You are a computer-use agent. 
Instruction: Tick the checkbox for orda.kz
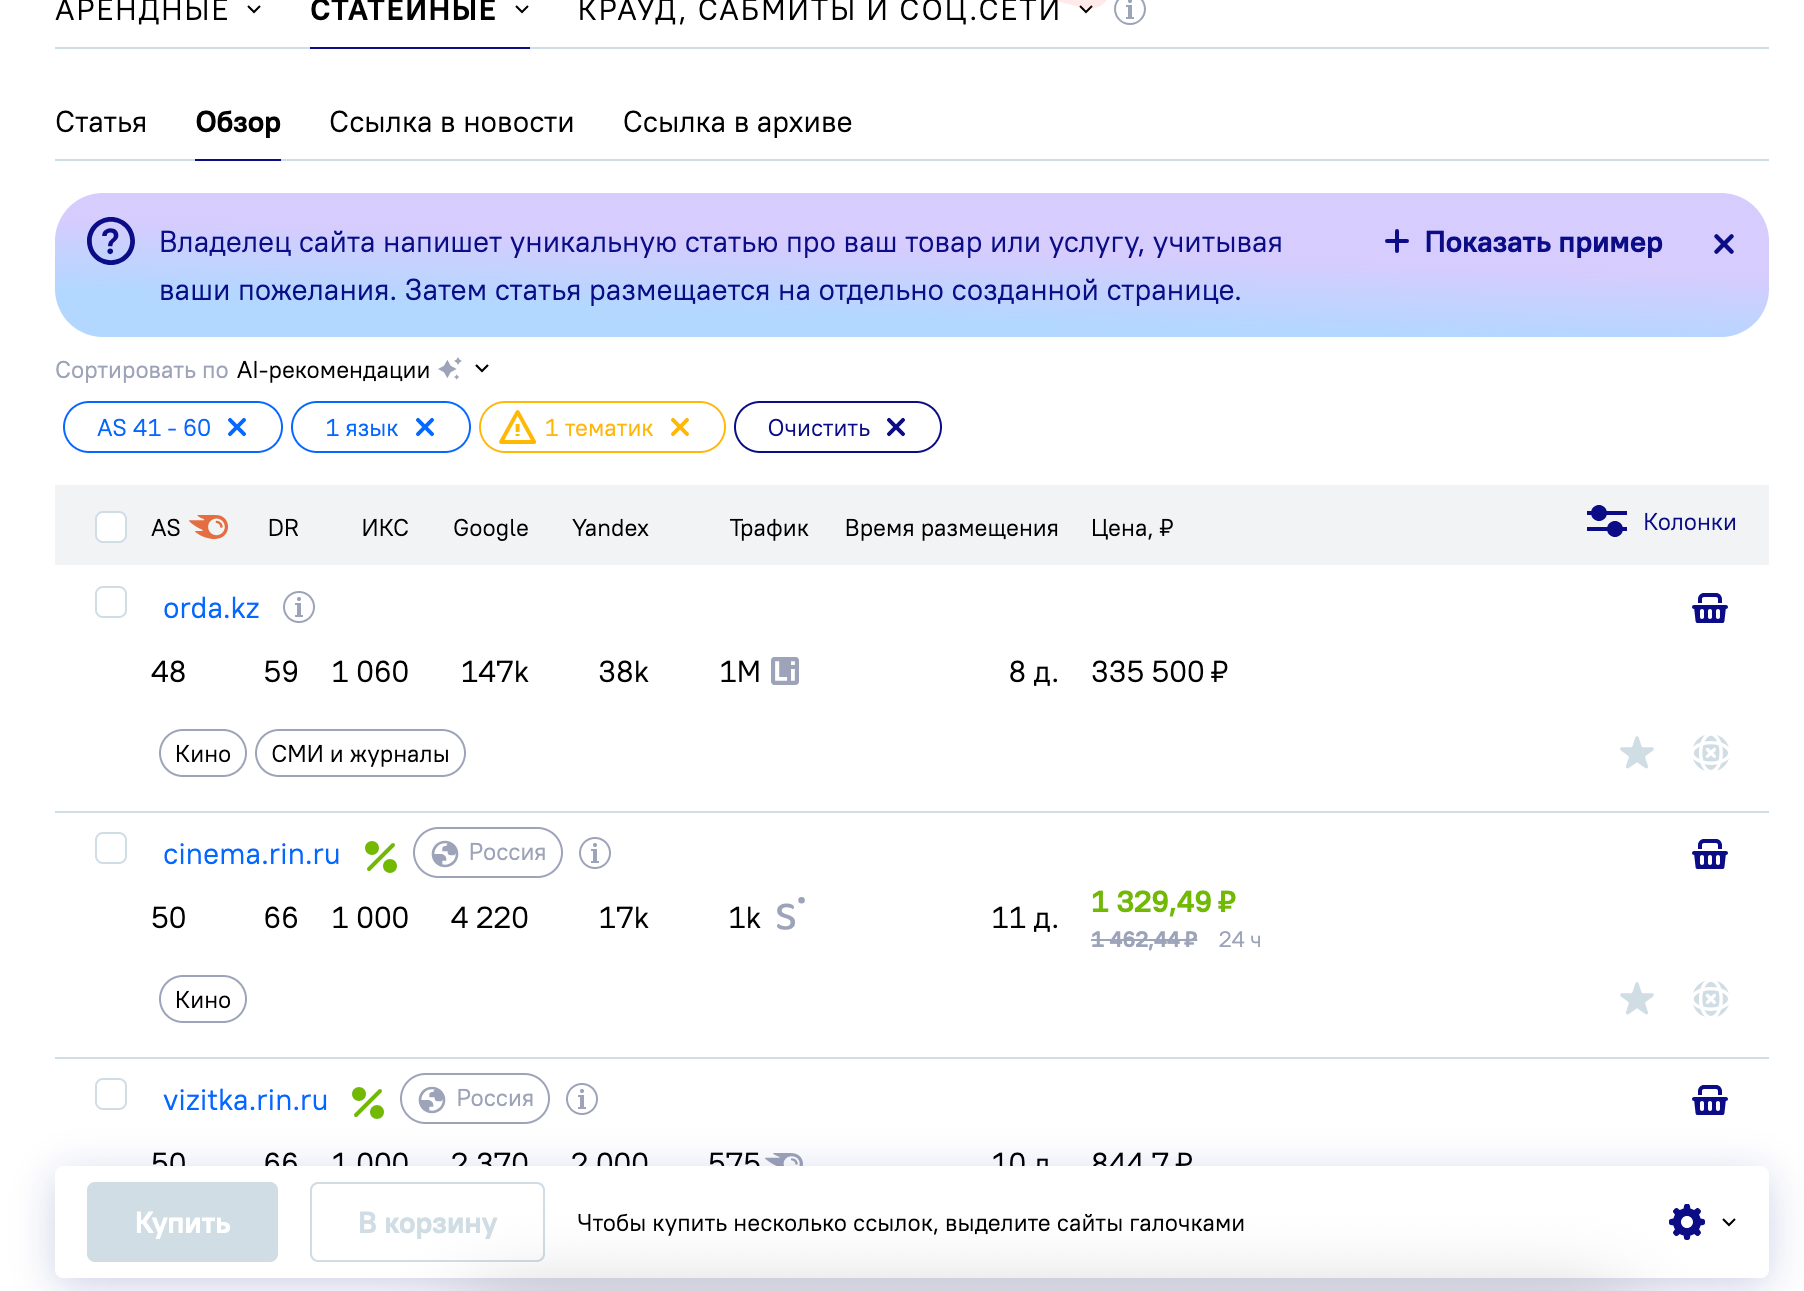coord(111,603)
